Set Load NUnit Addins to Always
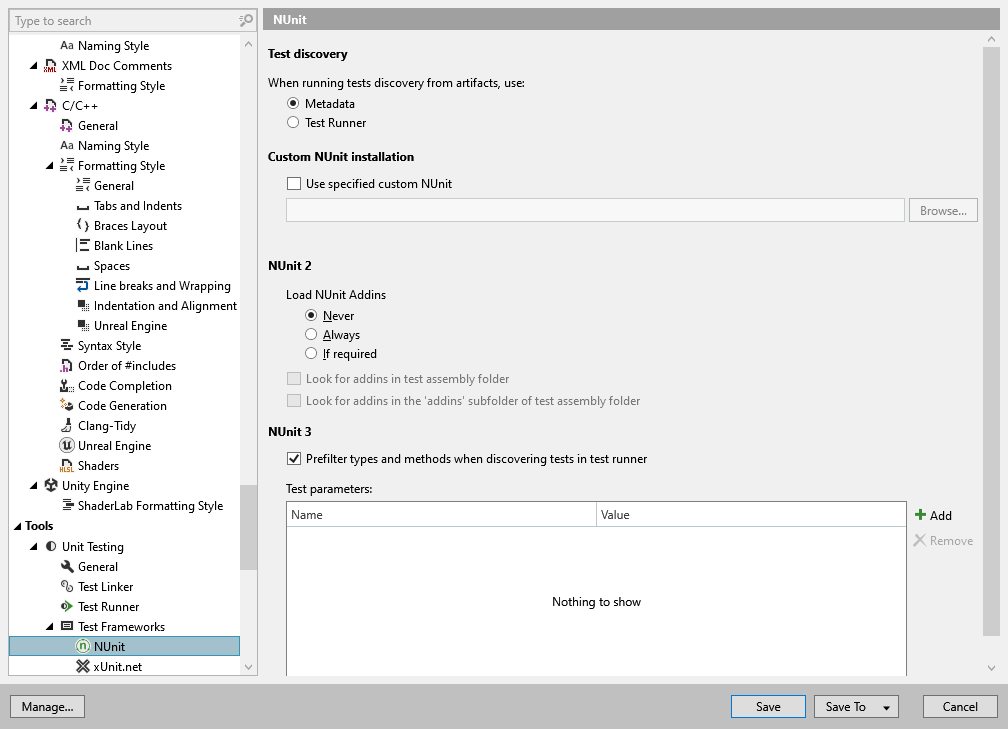The height and width of the screenshot is (729, 1008). (x=311, y=333)
